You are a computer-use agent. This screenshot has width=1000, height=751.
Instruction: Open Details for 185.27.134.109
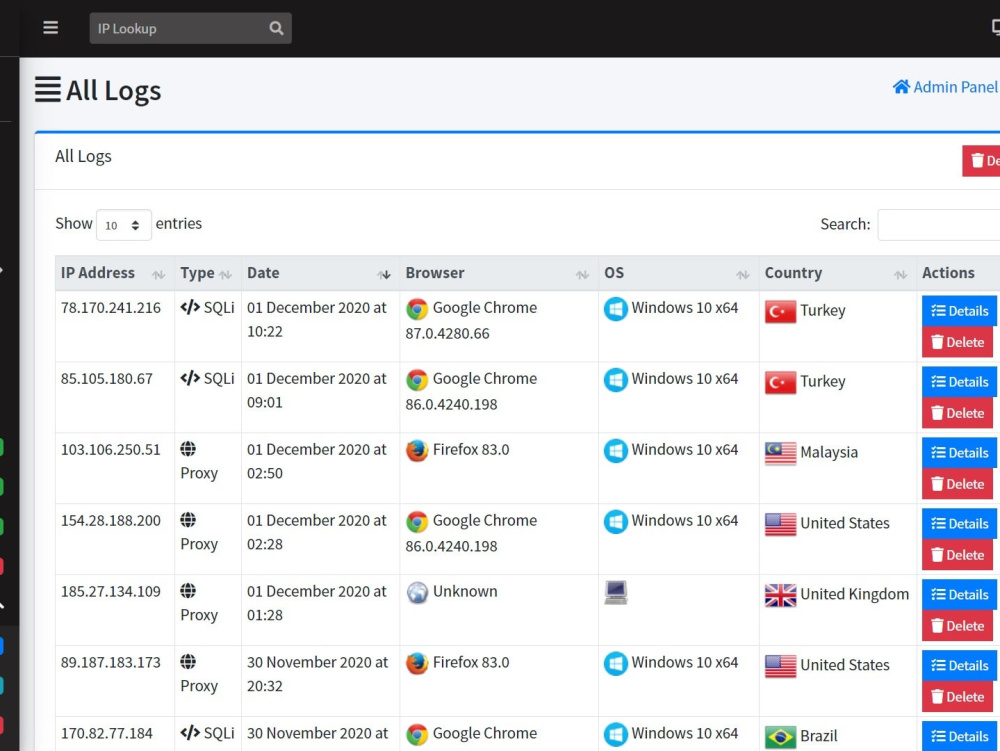(x=959, y=594)
